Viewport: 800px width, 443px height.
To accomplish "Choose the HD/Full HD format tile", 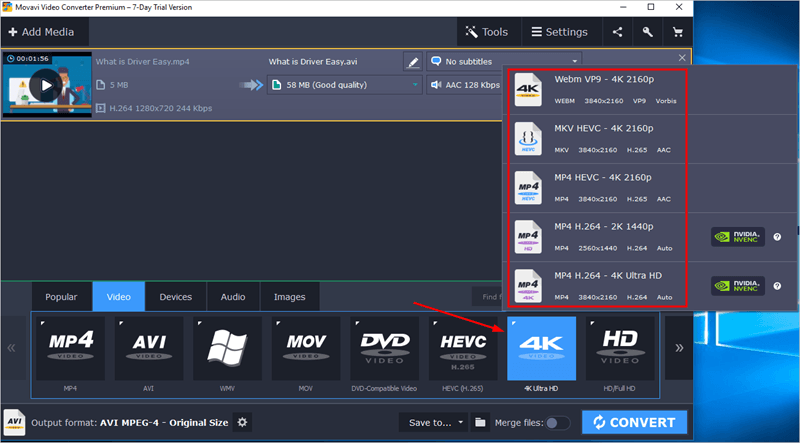I will click(x=620, y=349).
